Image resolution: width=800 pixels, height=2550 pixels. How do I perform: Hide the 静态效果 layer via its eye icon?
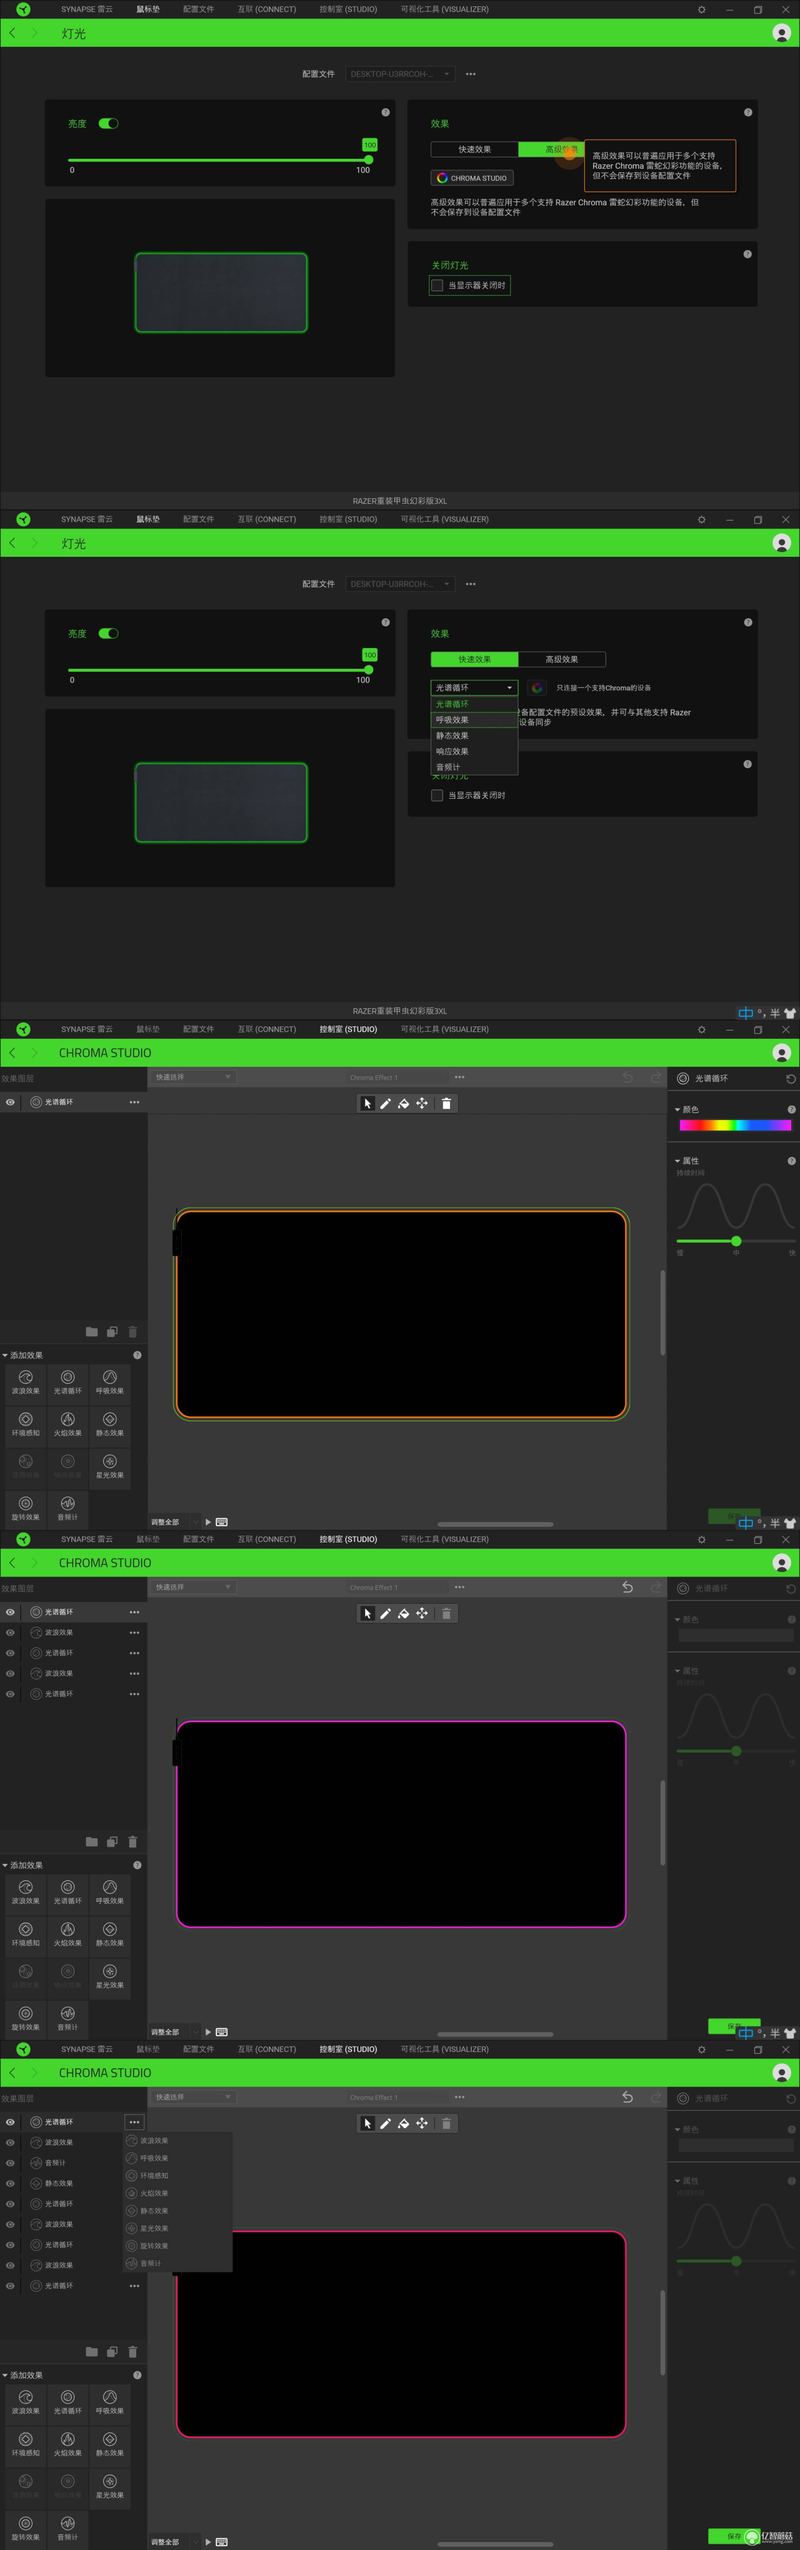coord(10,2184)
